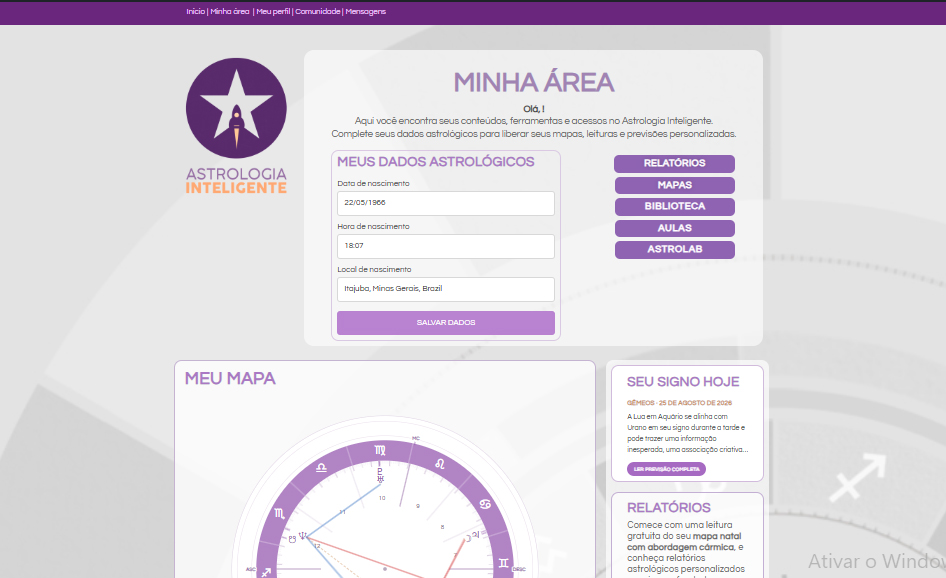Viewport: 946px width, 578px height.
Task: Click the Leo glyph on the chart wheel
Action: click(440, 464)
